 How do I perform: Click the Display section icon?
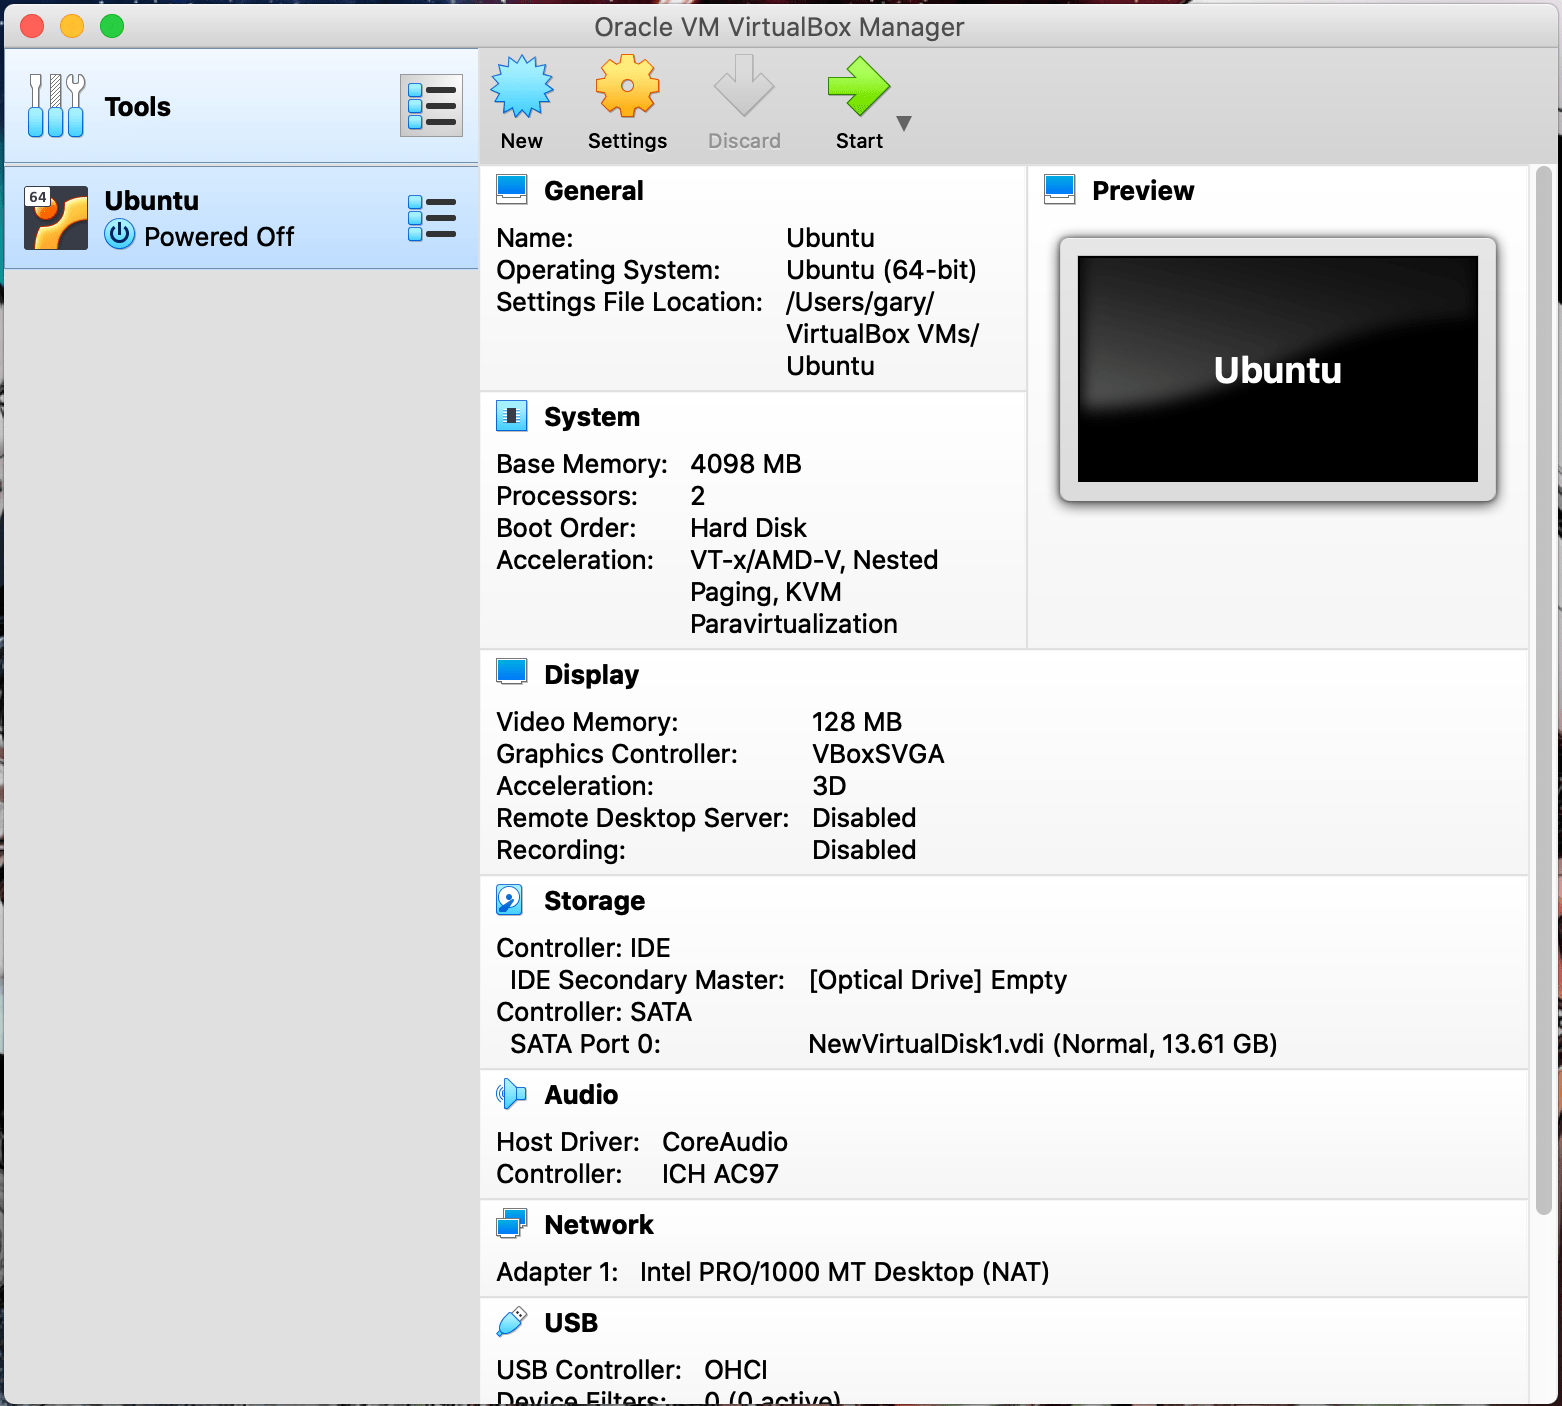click(x=512, y=672)
